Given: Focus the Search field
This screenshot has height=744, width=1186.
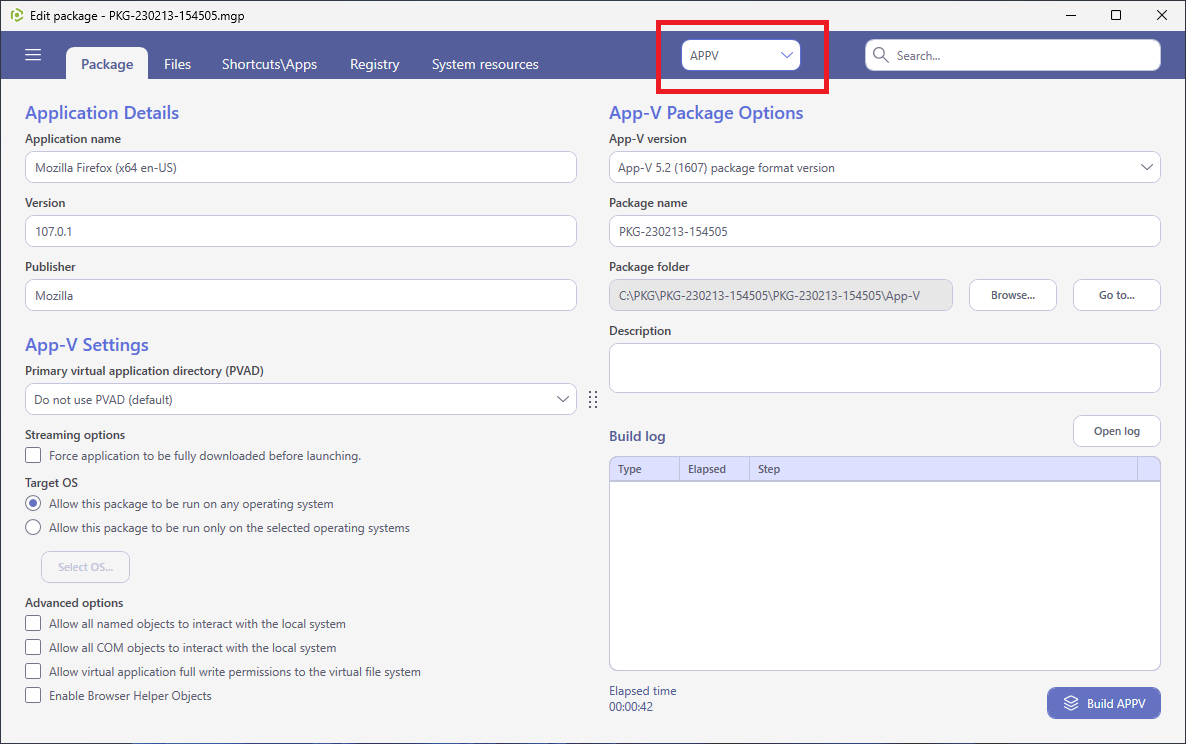Looking at the screenshot, I should tap(1013, 55).
